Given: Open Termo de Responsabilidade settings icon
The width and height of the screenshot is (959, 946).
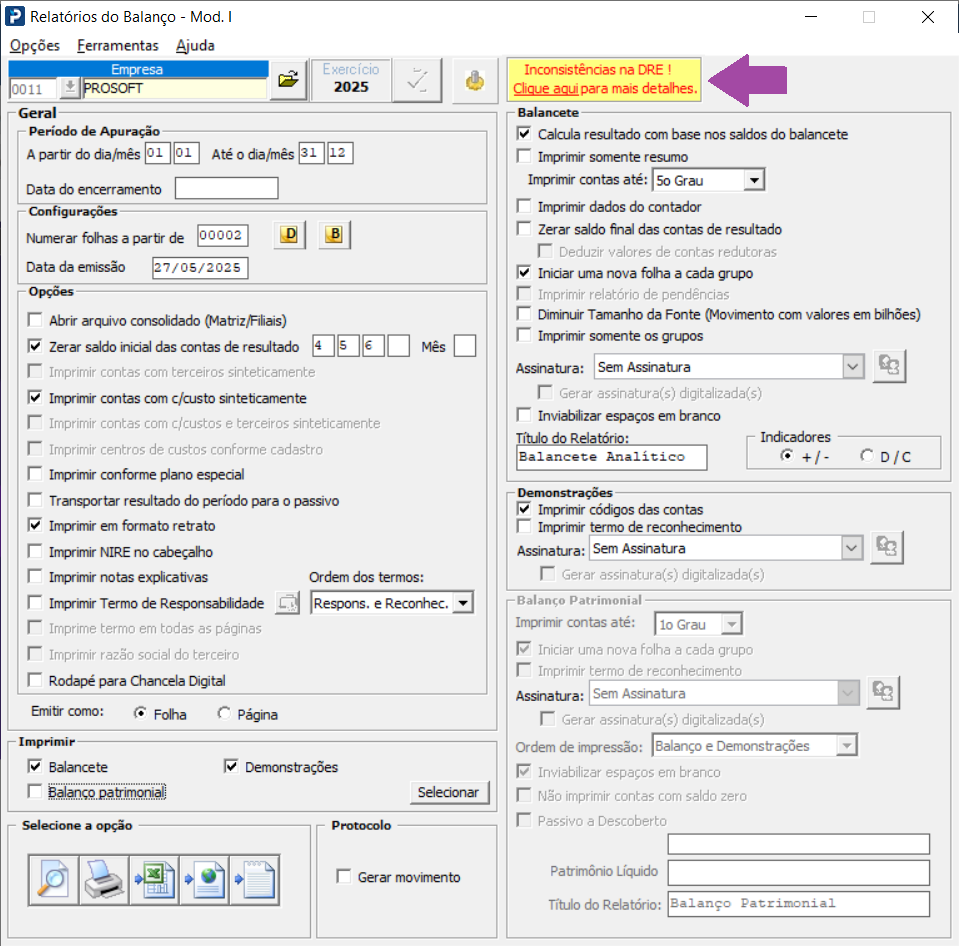Looking at the screenshot, I should pyautogui.click(x=287, y=603).
